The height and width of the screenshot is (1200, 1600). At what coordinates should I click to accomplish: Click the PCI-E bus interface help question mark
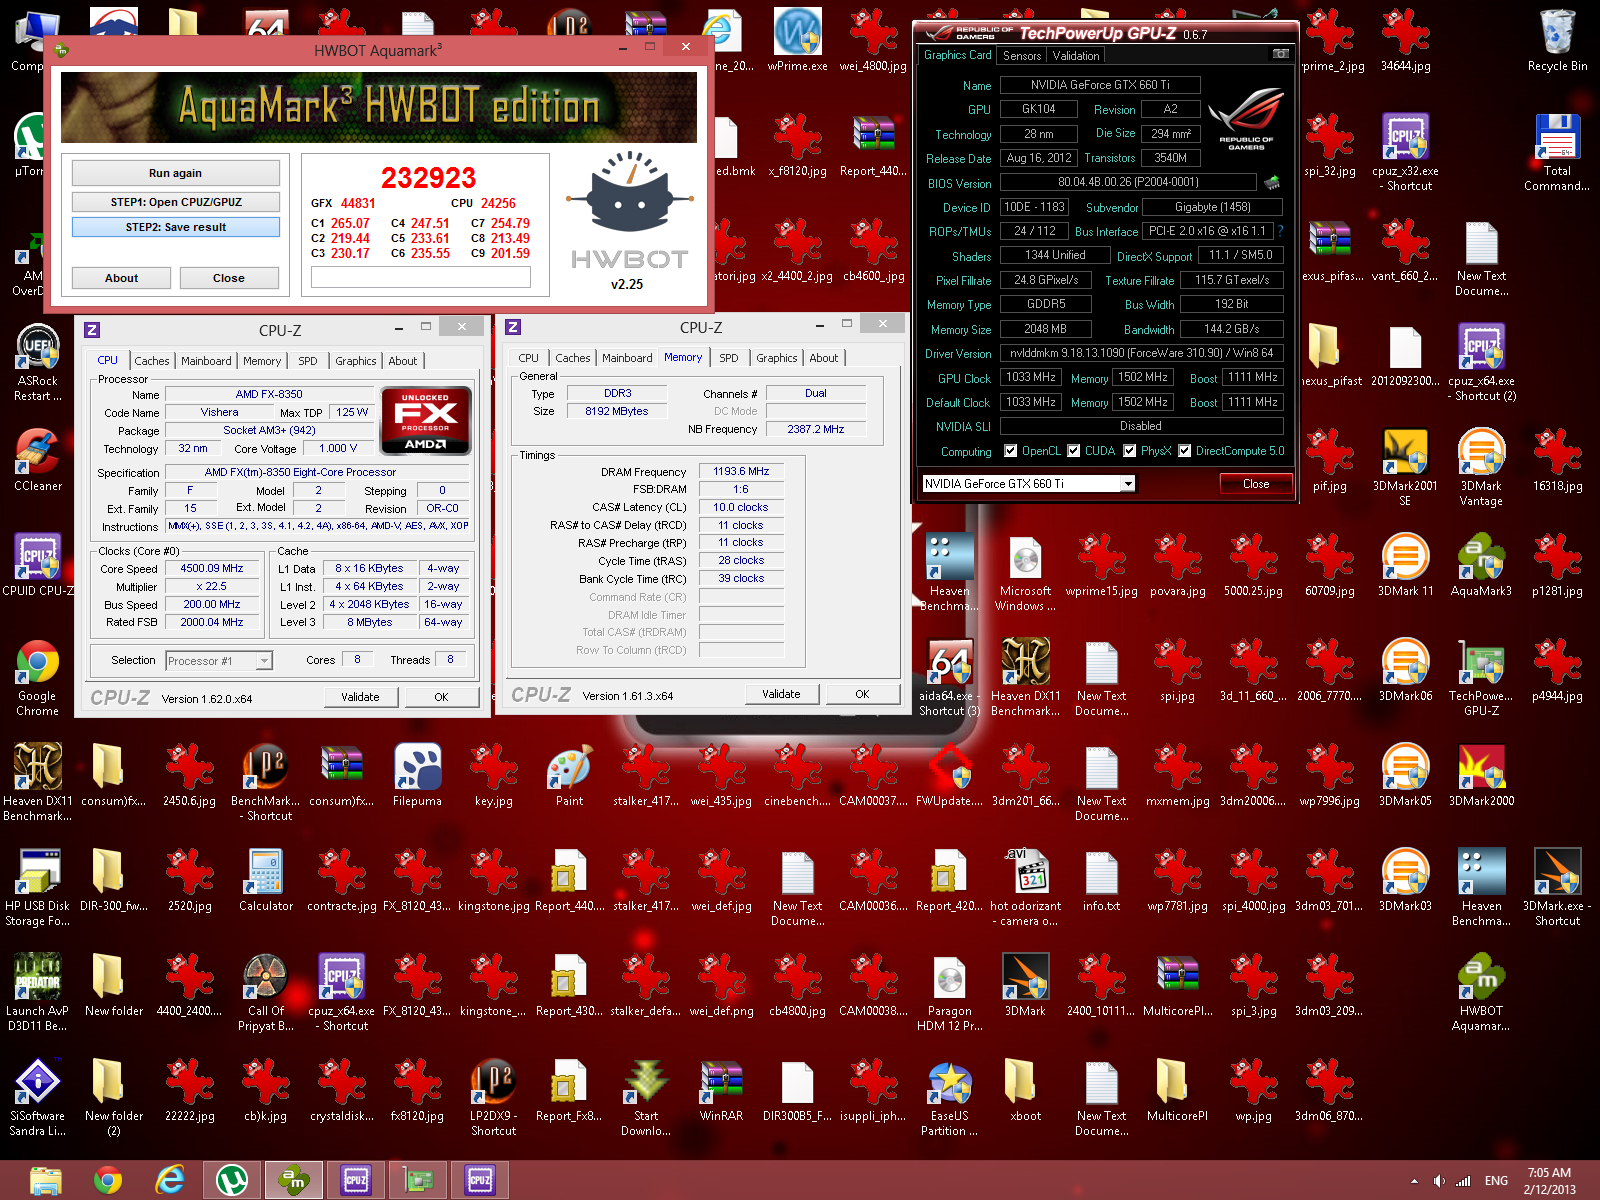[x=1280, y=231]
